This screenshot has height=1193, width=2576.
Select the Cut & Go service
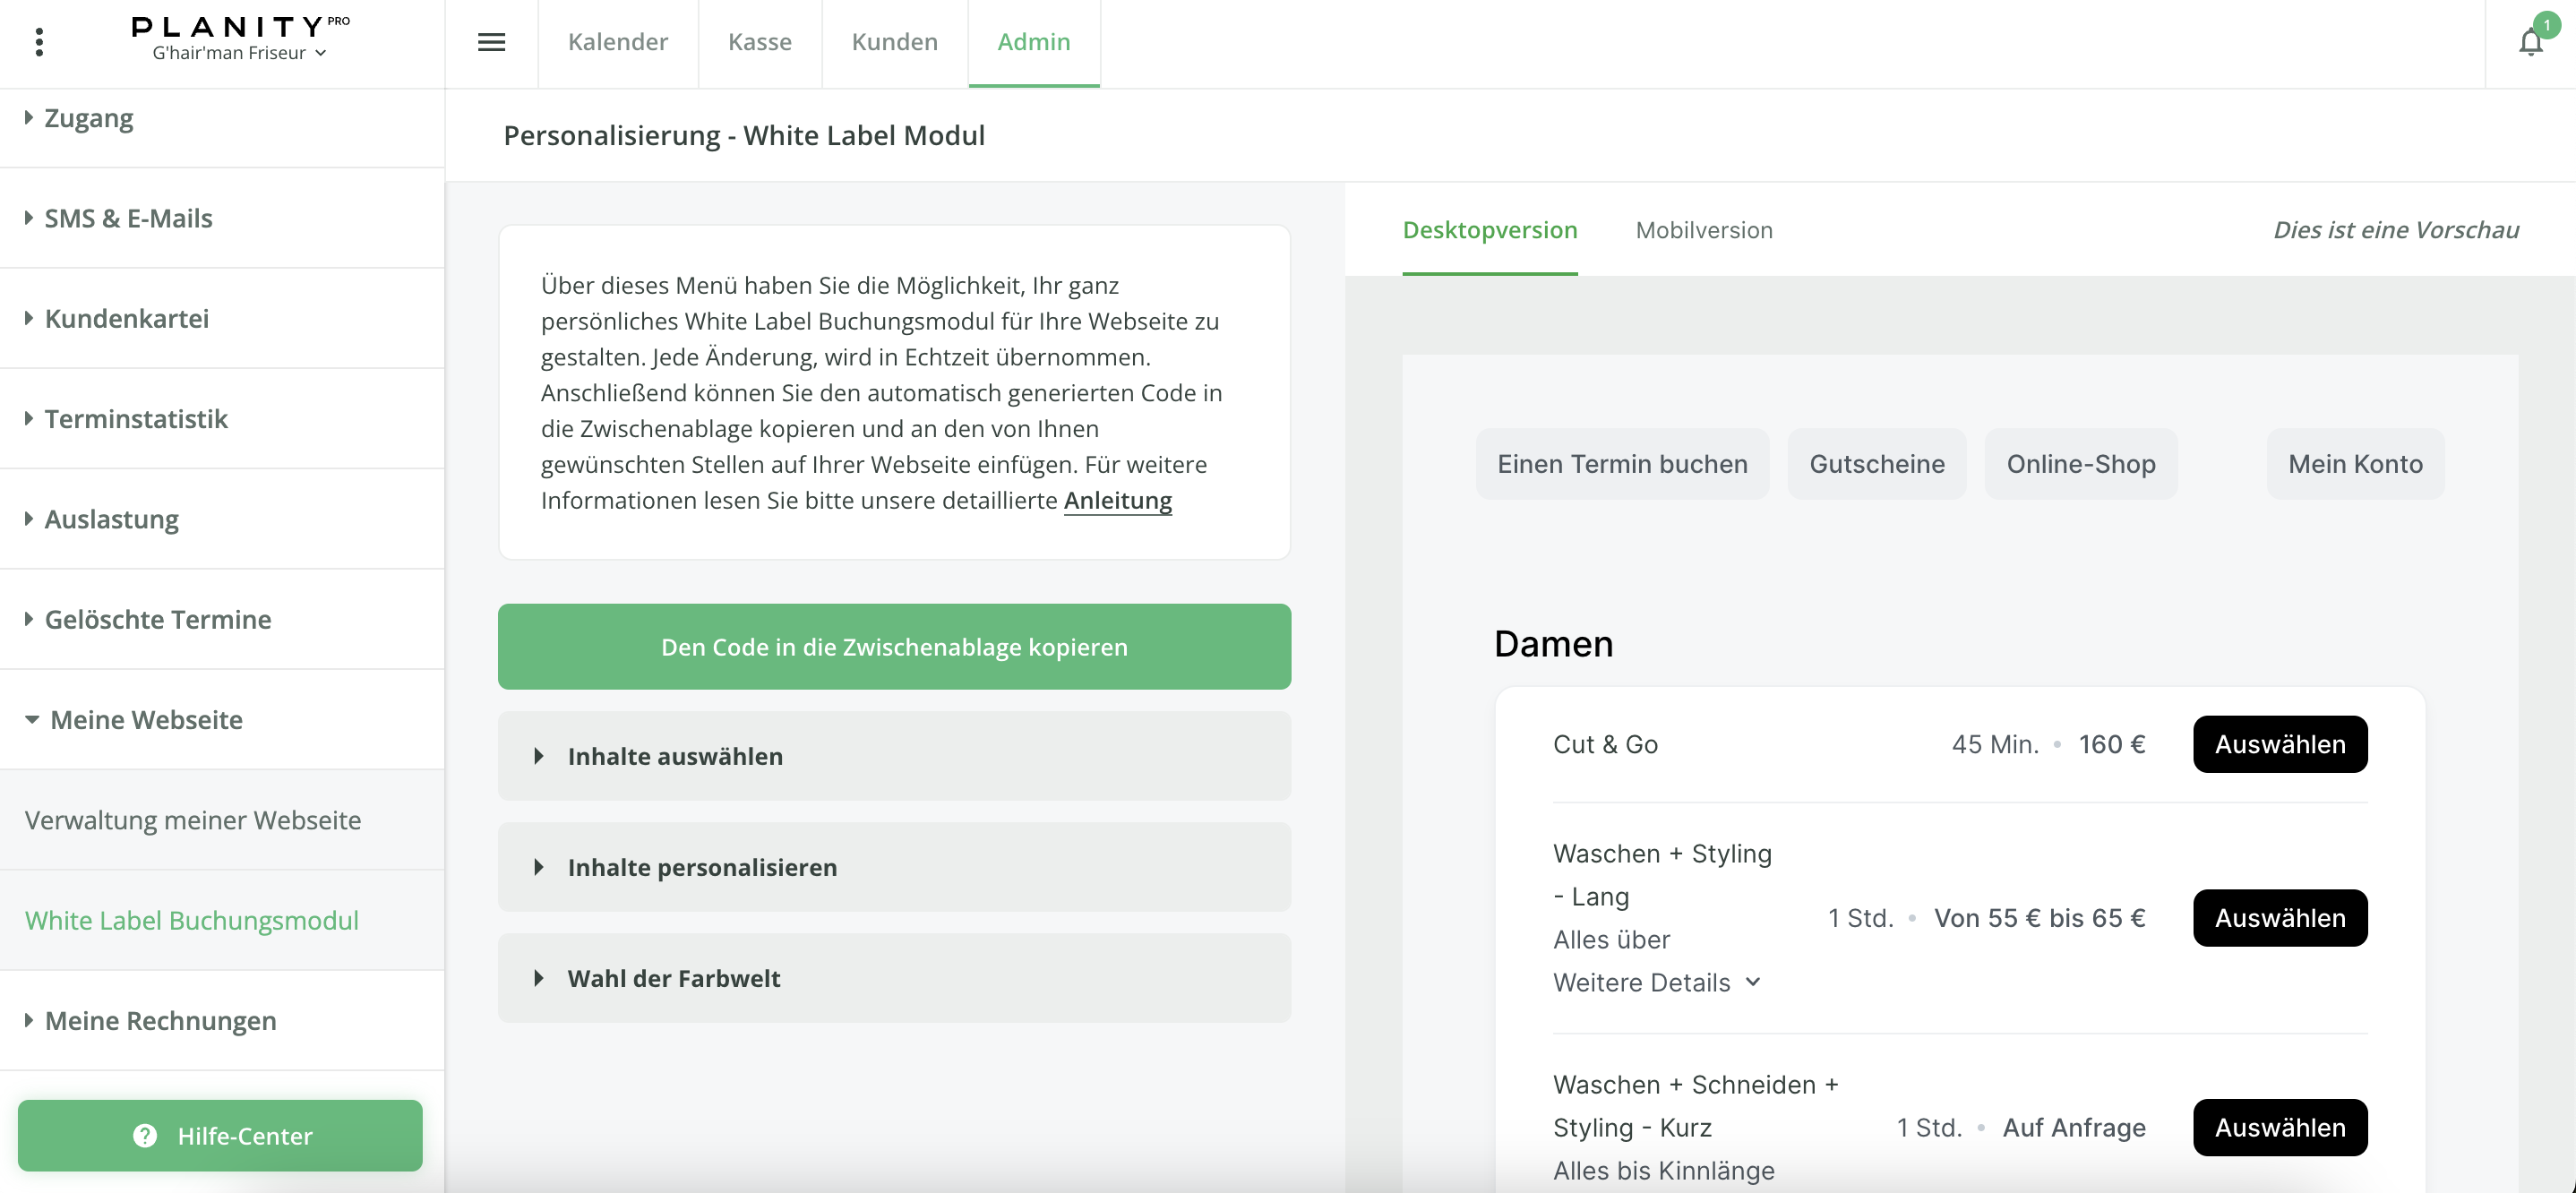2279,744
